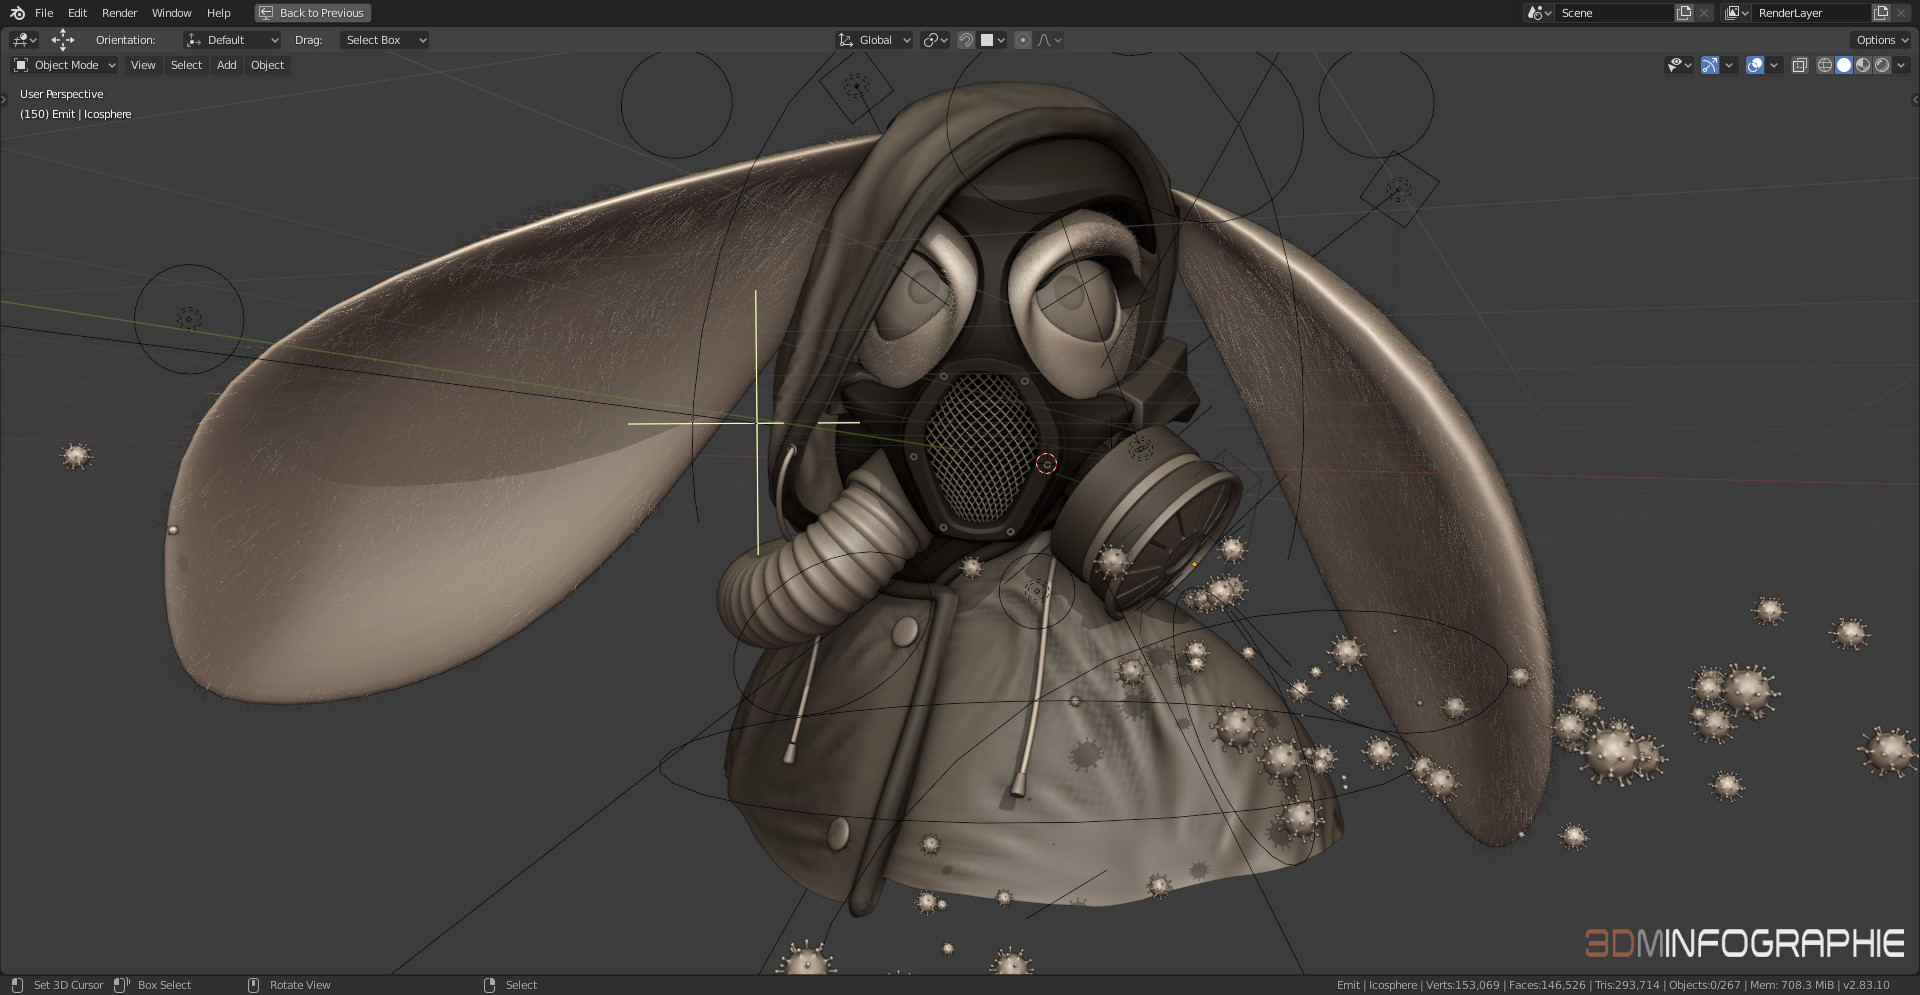Viewport: 1920px width, 995px height.
Task: Delete the scene with X icon
Action: point(1704,13)
